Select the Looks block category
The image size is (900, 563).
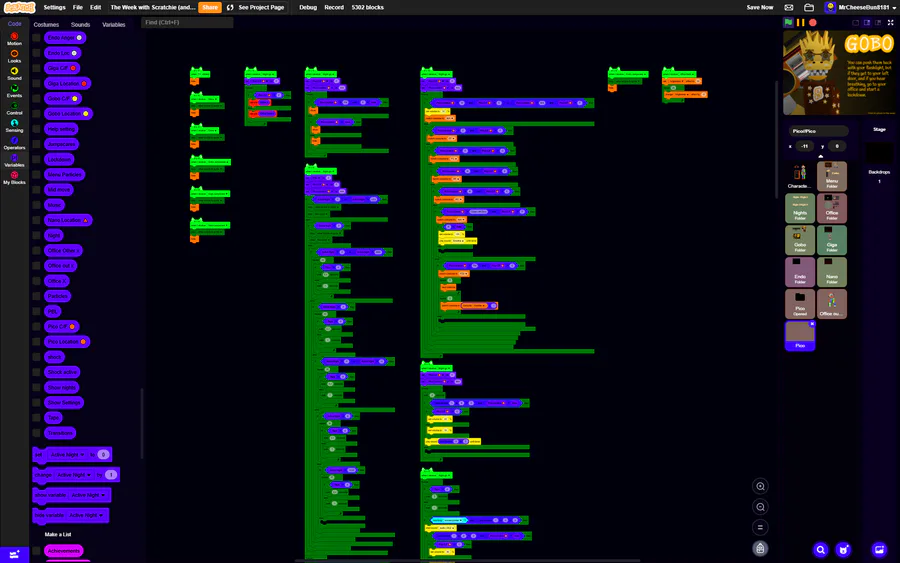14,56
